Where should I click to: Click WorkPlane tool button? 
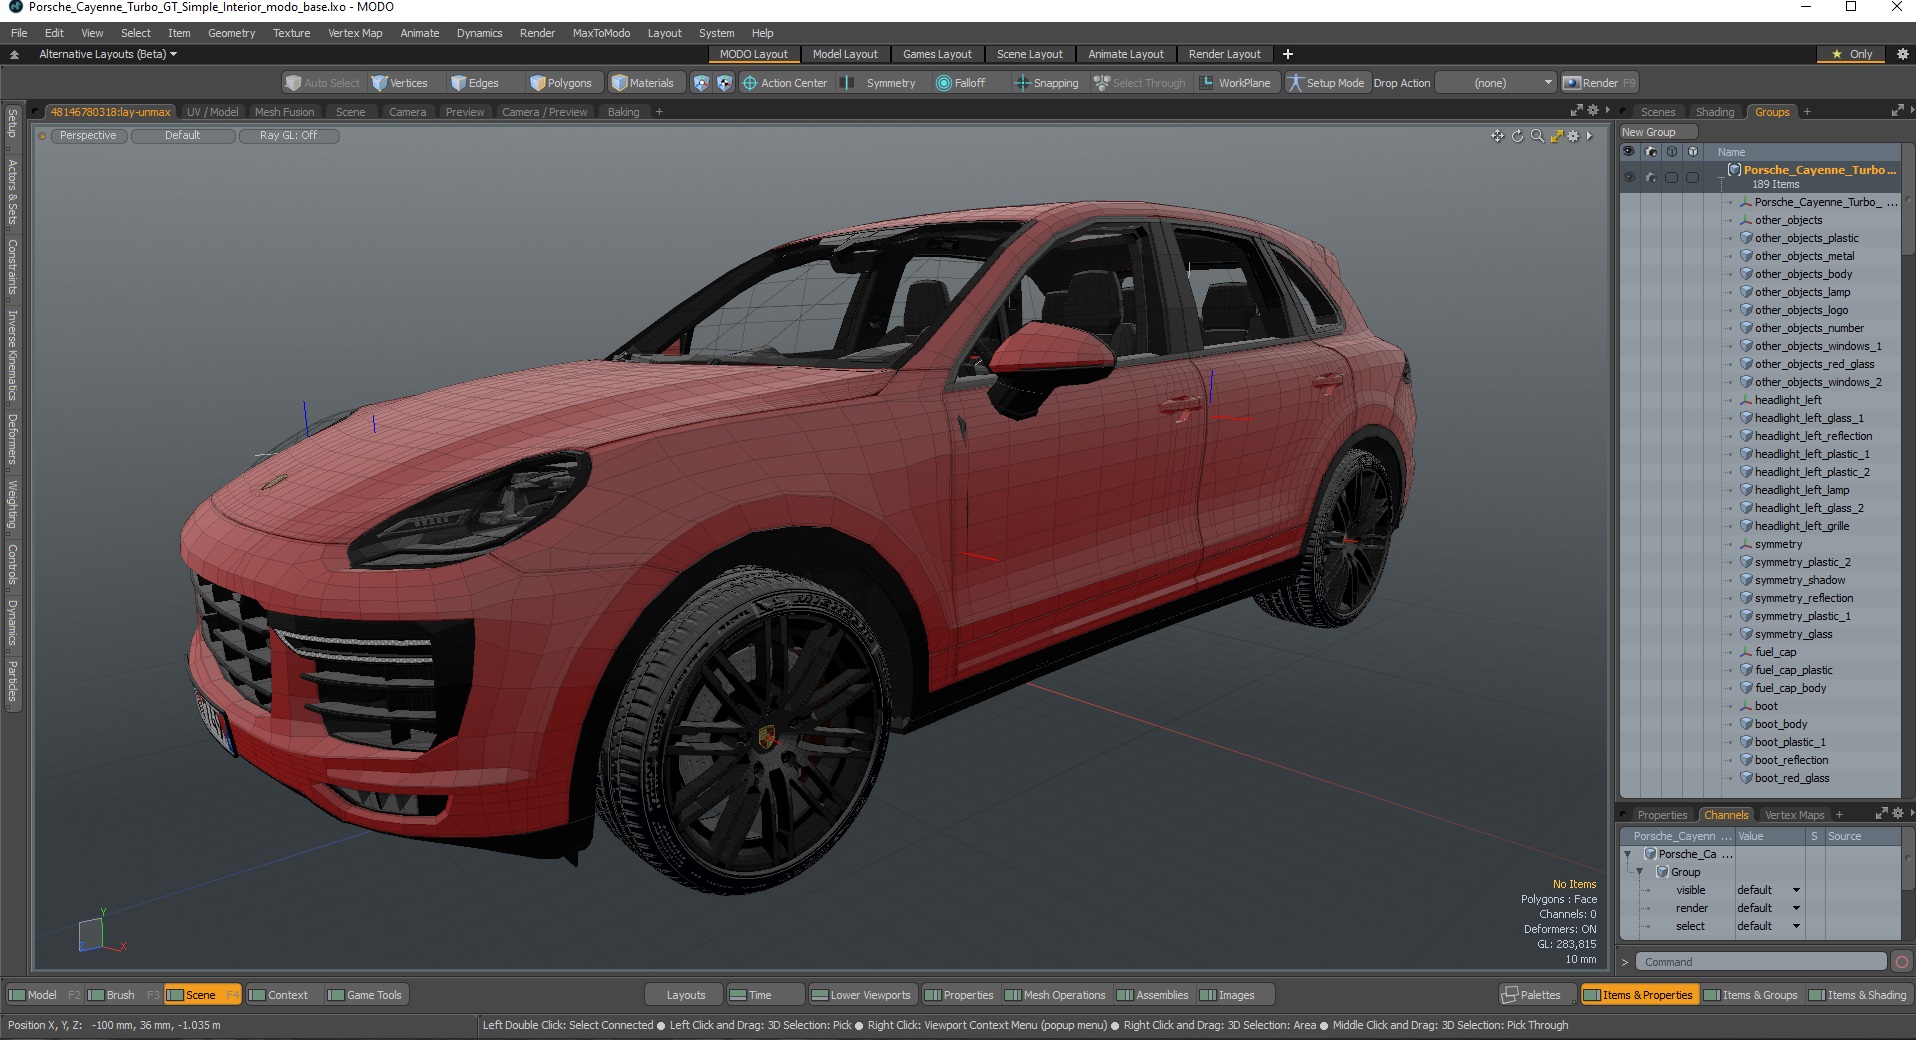(x=1236, y=83)
